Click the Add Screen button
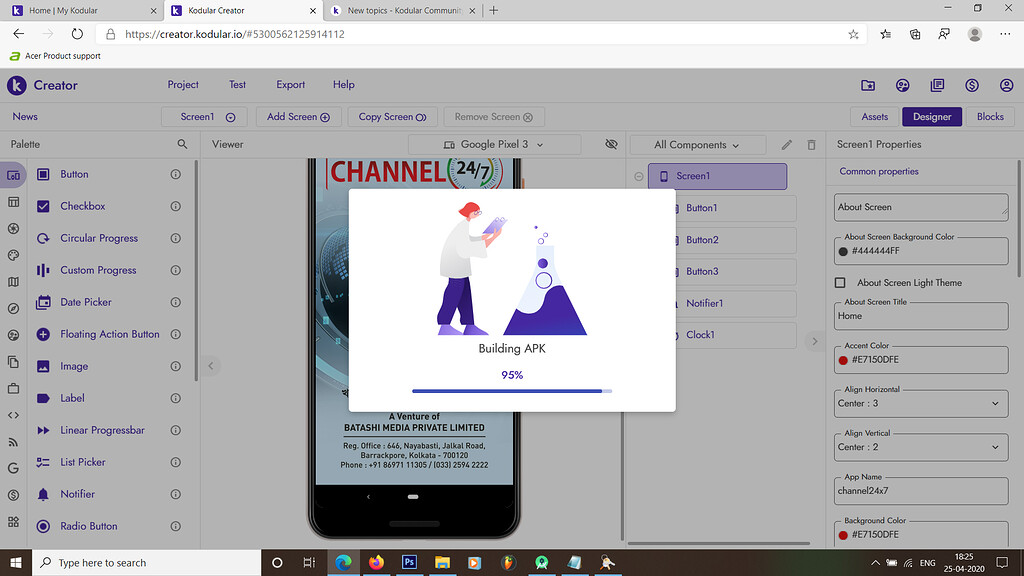Image resolution: width=1024 pixels, height=576 pixels. click(298, 117)
